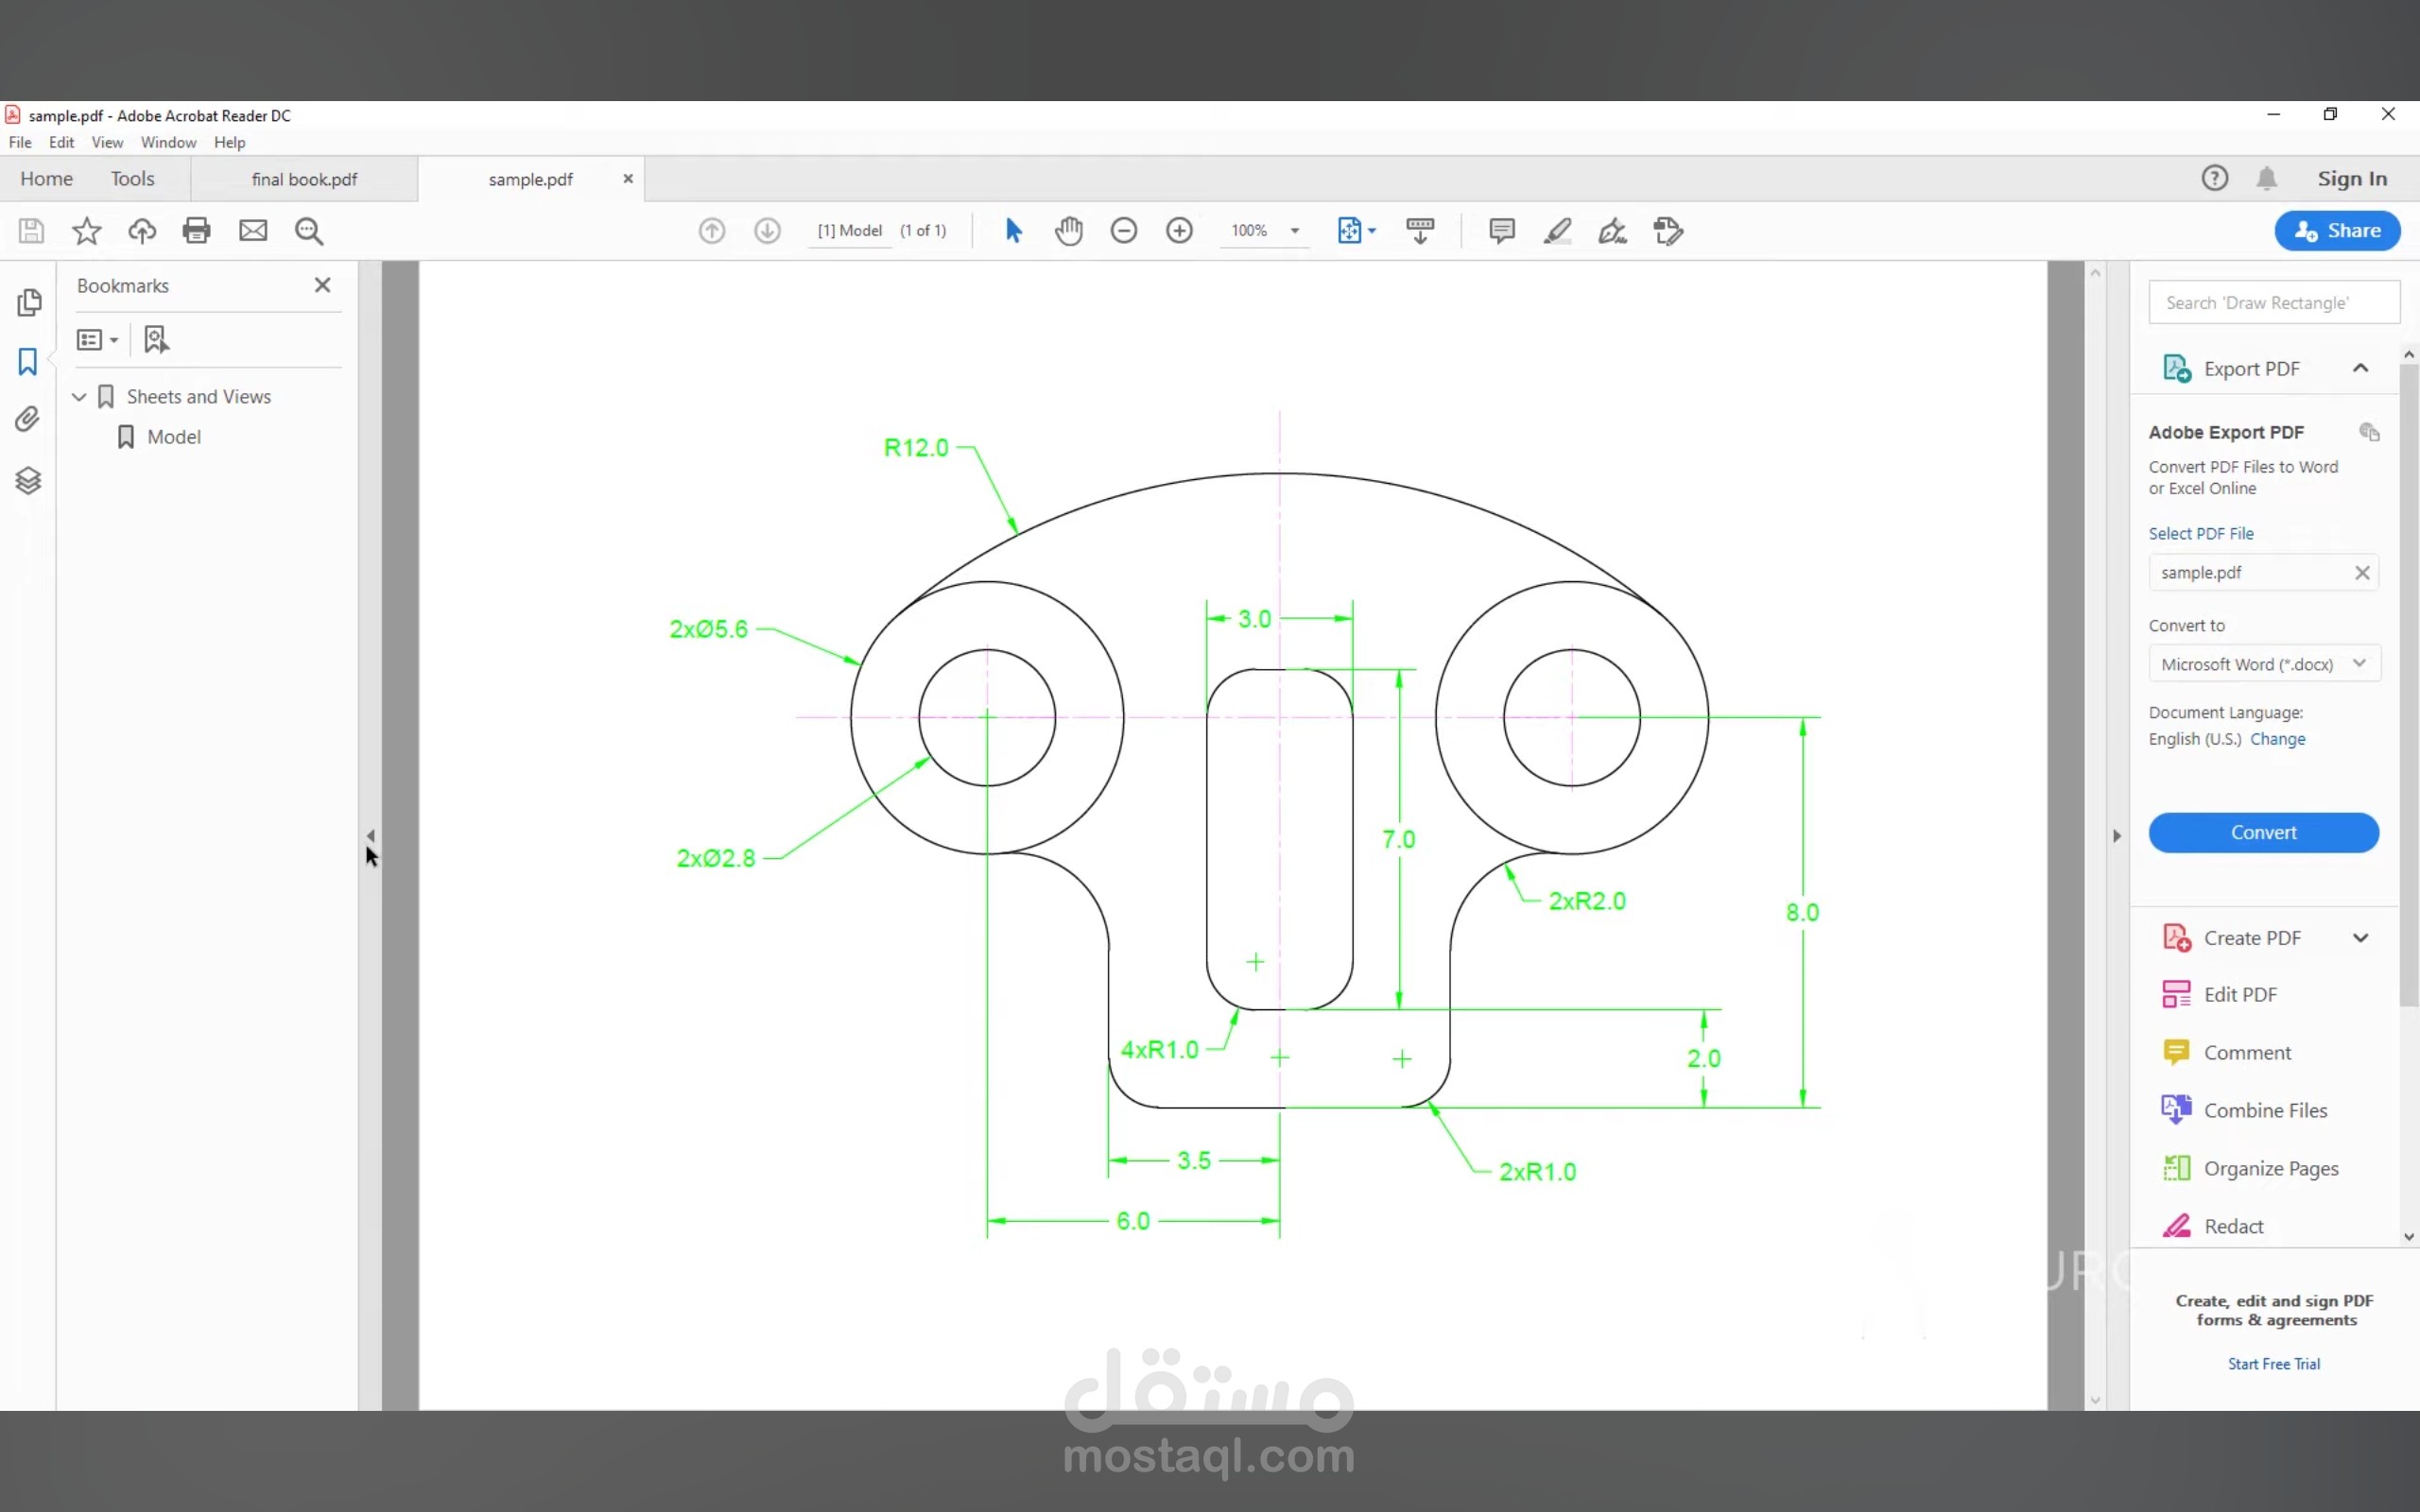This screenshot has width=2420, height=1512.
Task: Add a sticky note comment icon
Action: pos(1501,231)
